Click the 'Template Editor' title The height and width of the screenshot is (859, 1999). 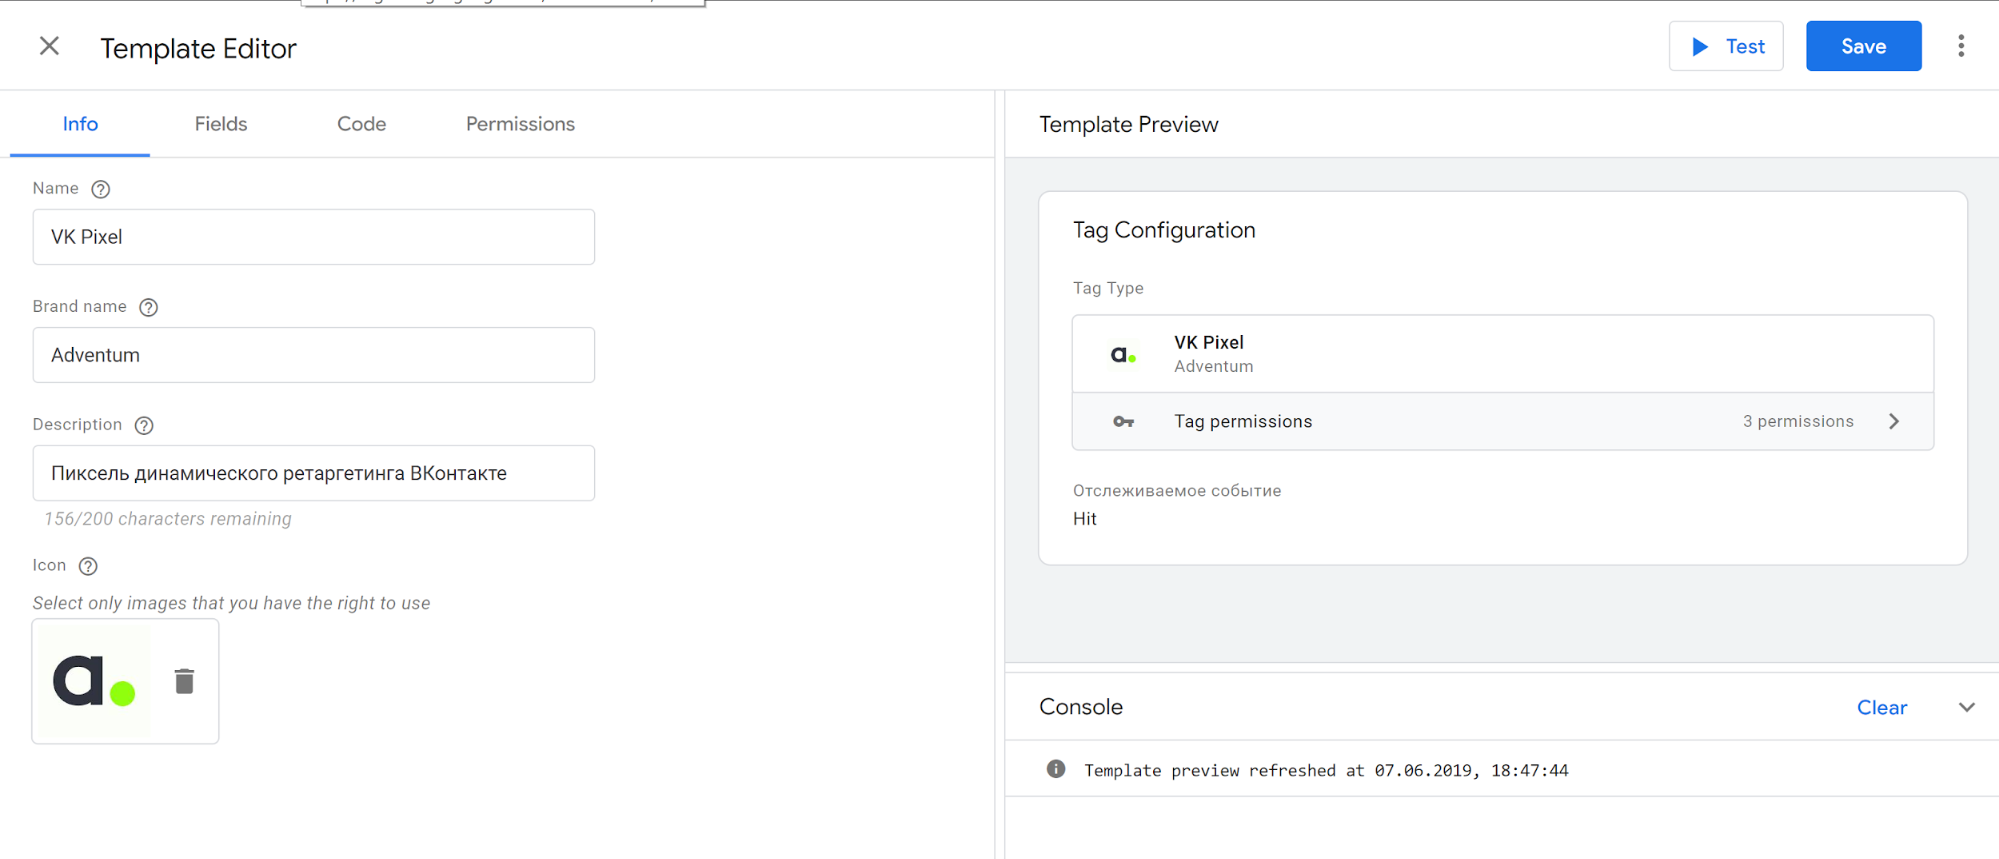[198, 48]
